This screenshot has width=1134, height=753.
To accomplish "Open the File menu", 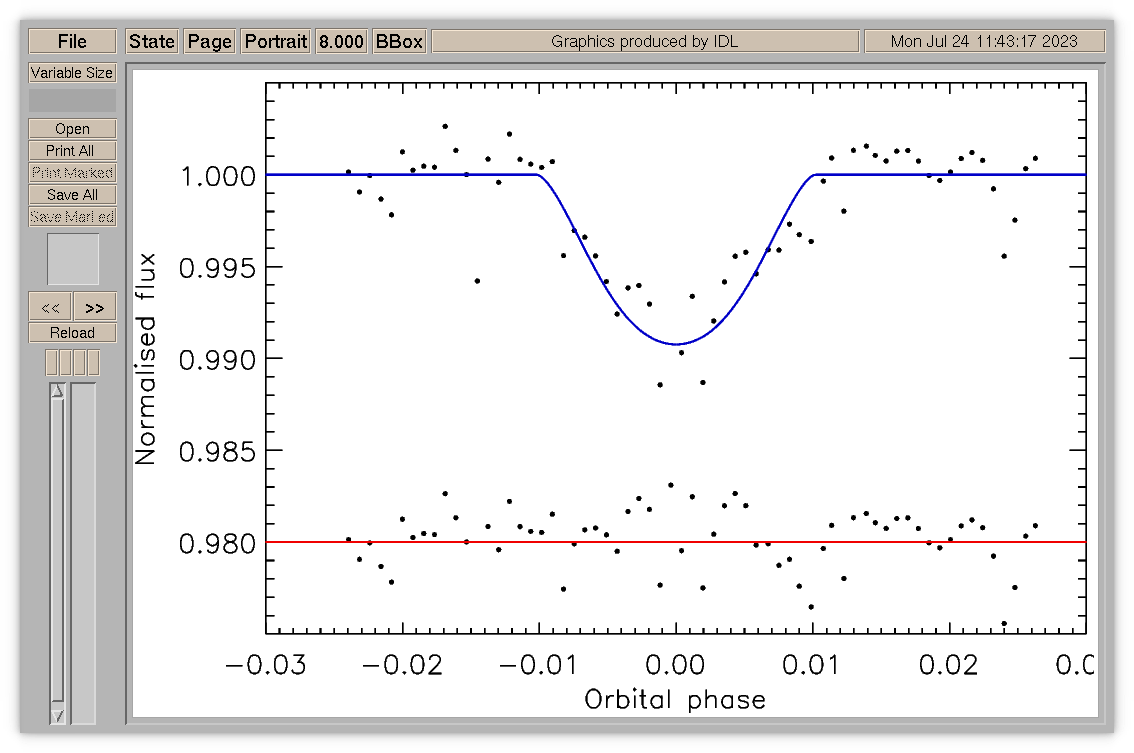I will click(x=72, y=41).
